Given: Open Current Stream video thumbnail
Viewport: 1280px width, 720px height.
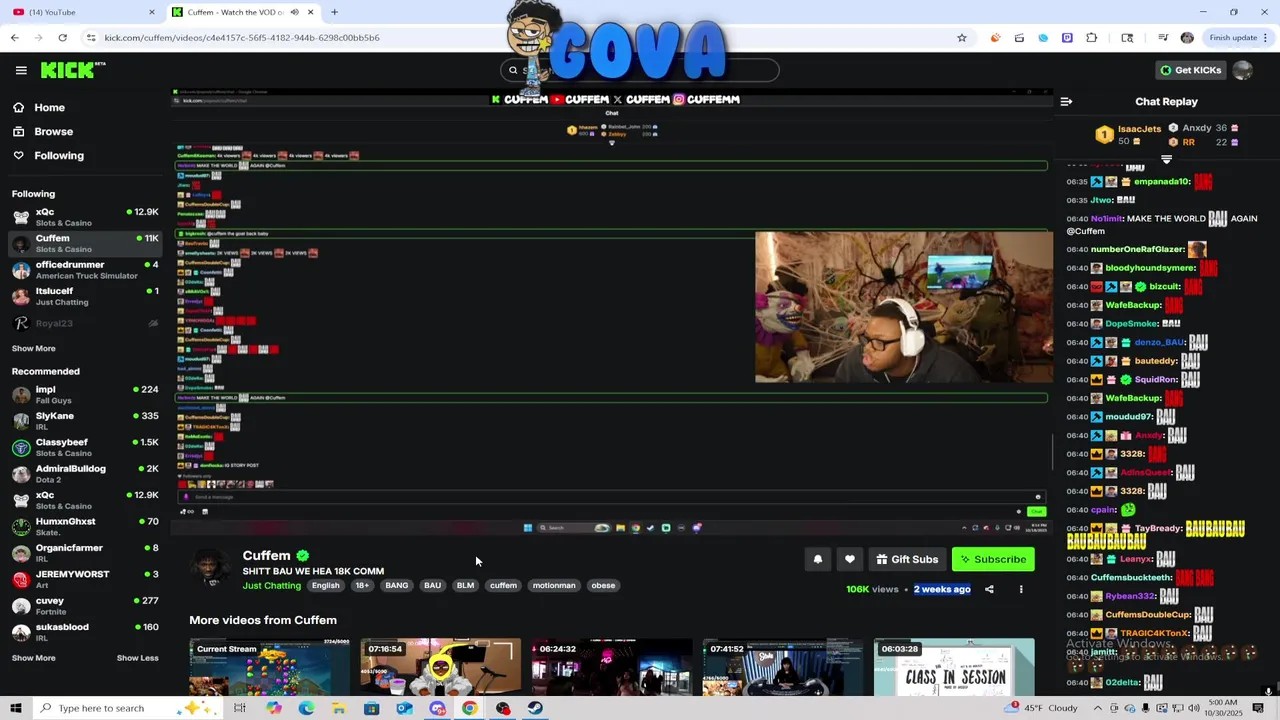Looking at the screenshot, I should pyautogui.click(x=270, y=666).
